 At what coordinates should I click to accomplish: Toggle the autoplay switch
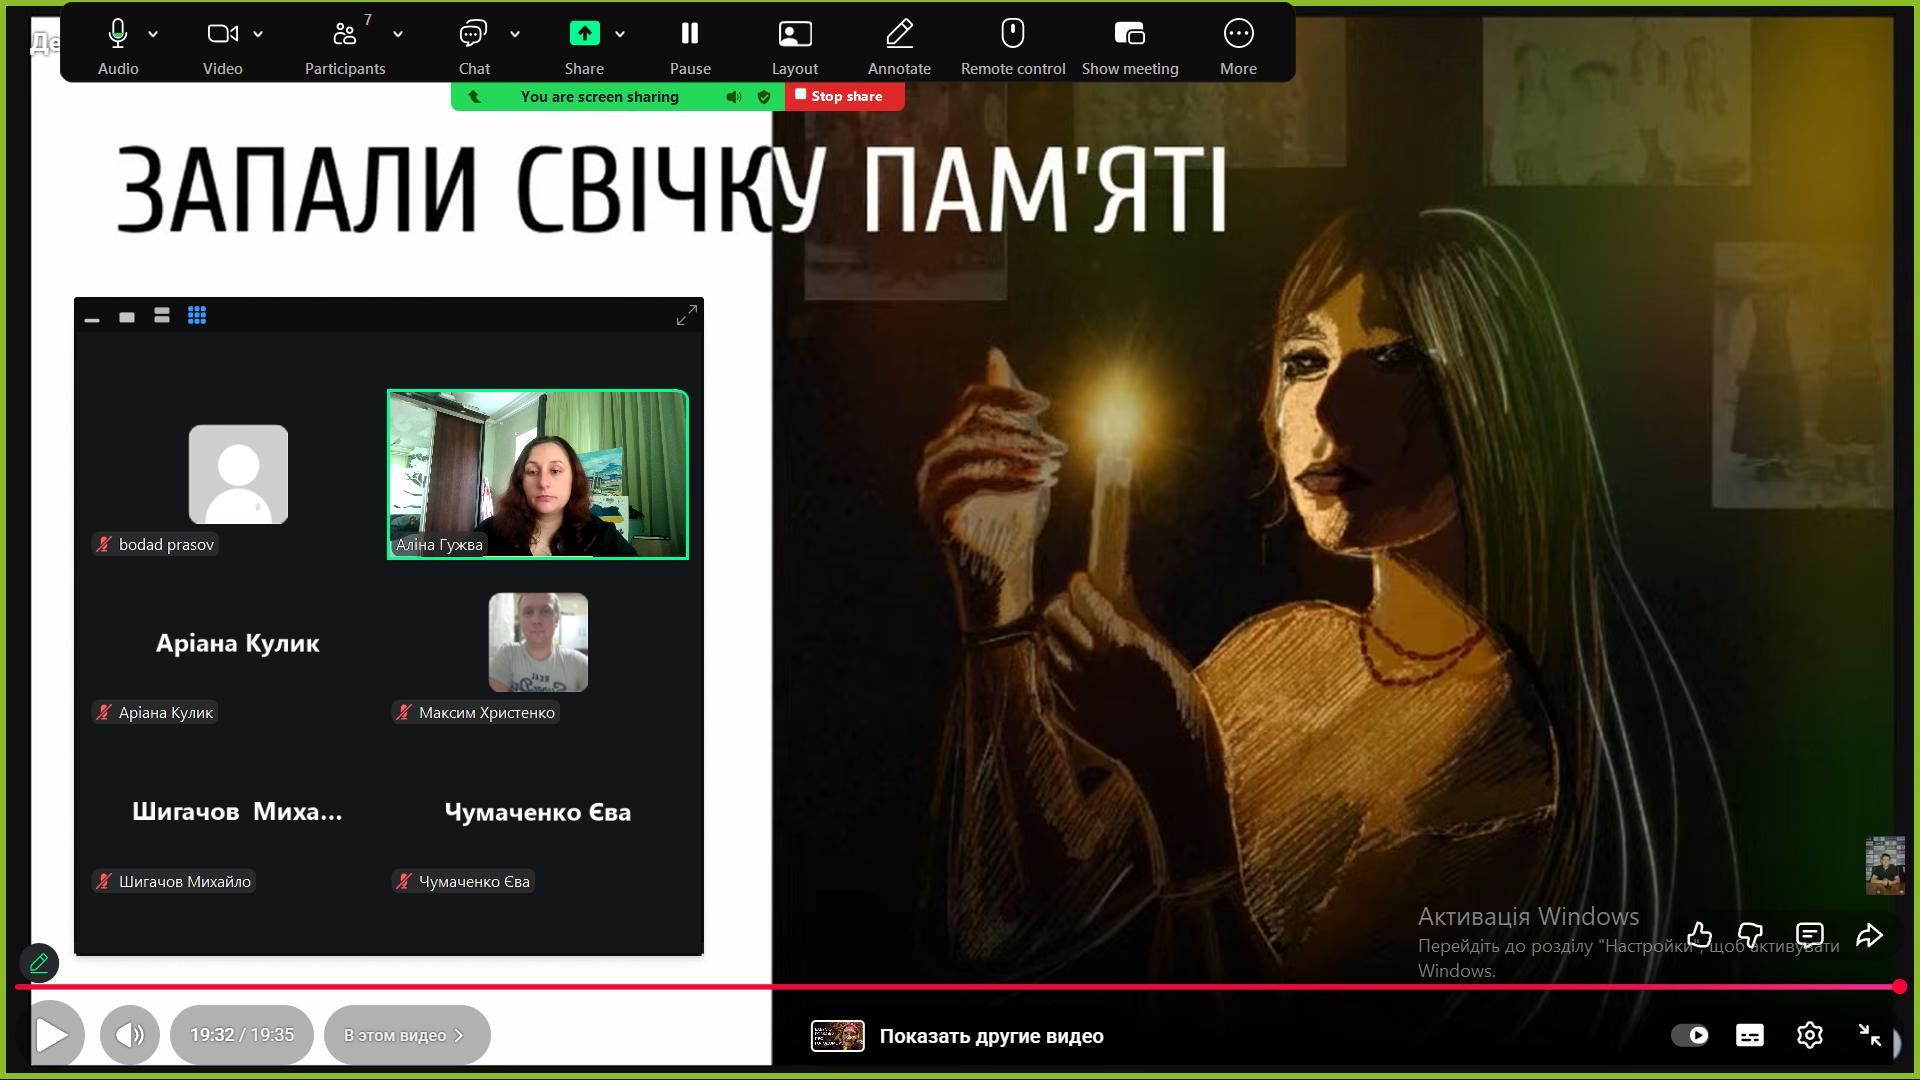pyautogui.click(x=1690, y=1035)
